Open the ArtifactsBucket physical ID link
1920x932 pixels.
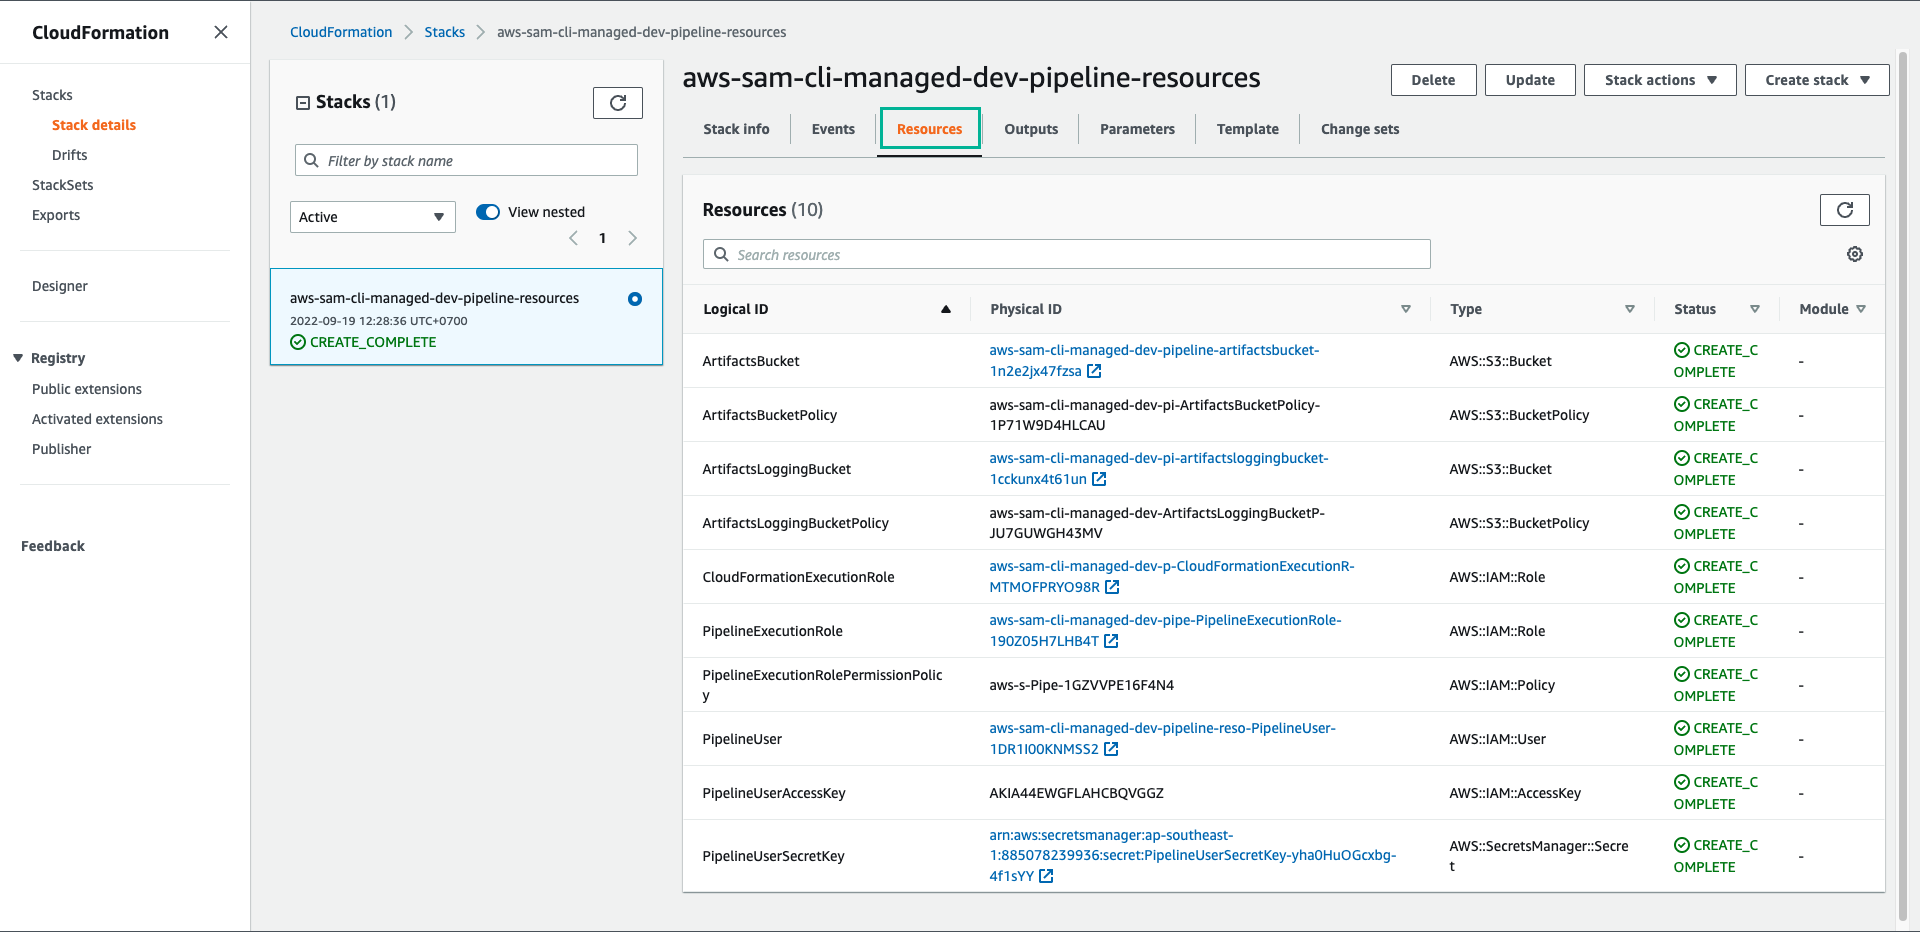pyautogui.click(x=1154, y=361)
